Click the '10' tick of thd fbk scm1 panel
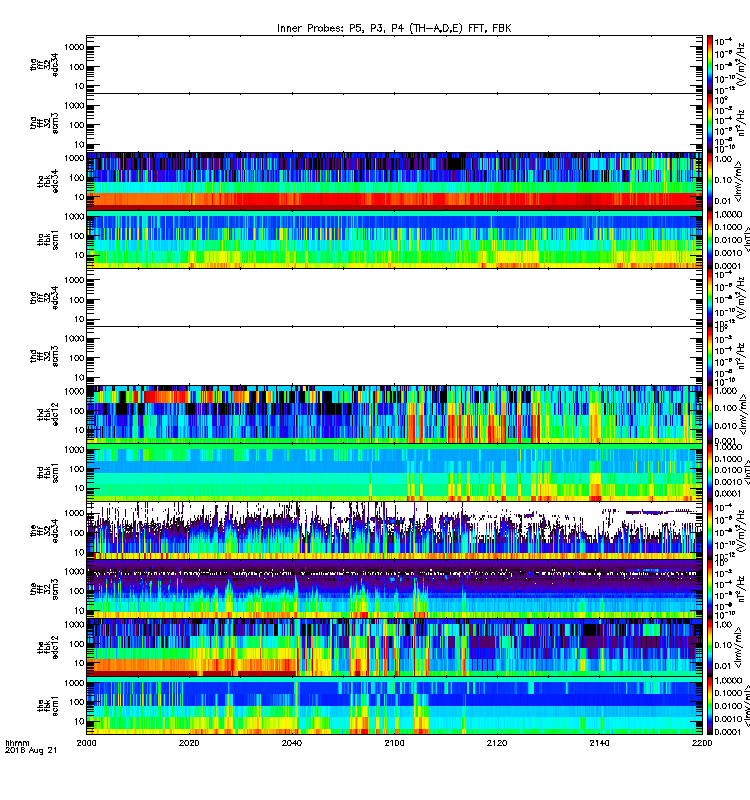750x800 pixels. (79, 488)
